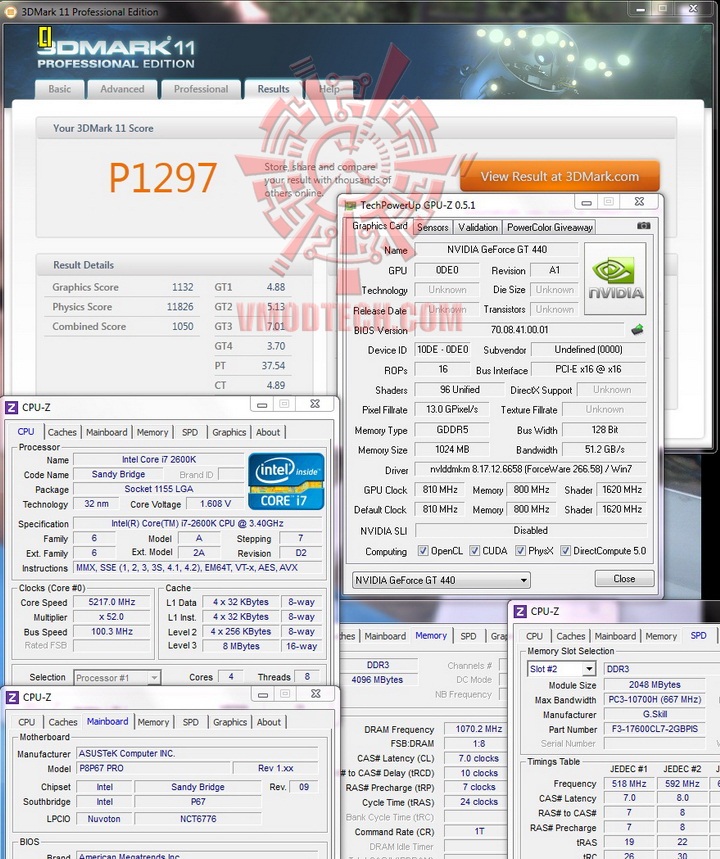
Task: Open SPD tab in CPU-Z Mainboard window
Action: coord(191,722)
